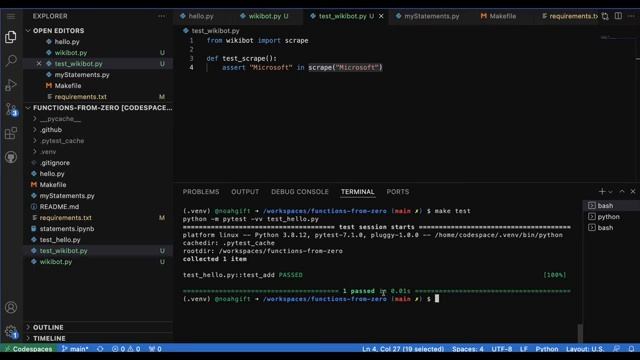Viewport: 640px width, 360px height.
Task: Open Manage settings gear
Action: pyautogui.click(x=11, y=331)
